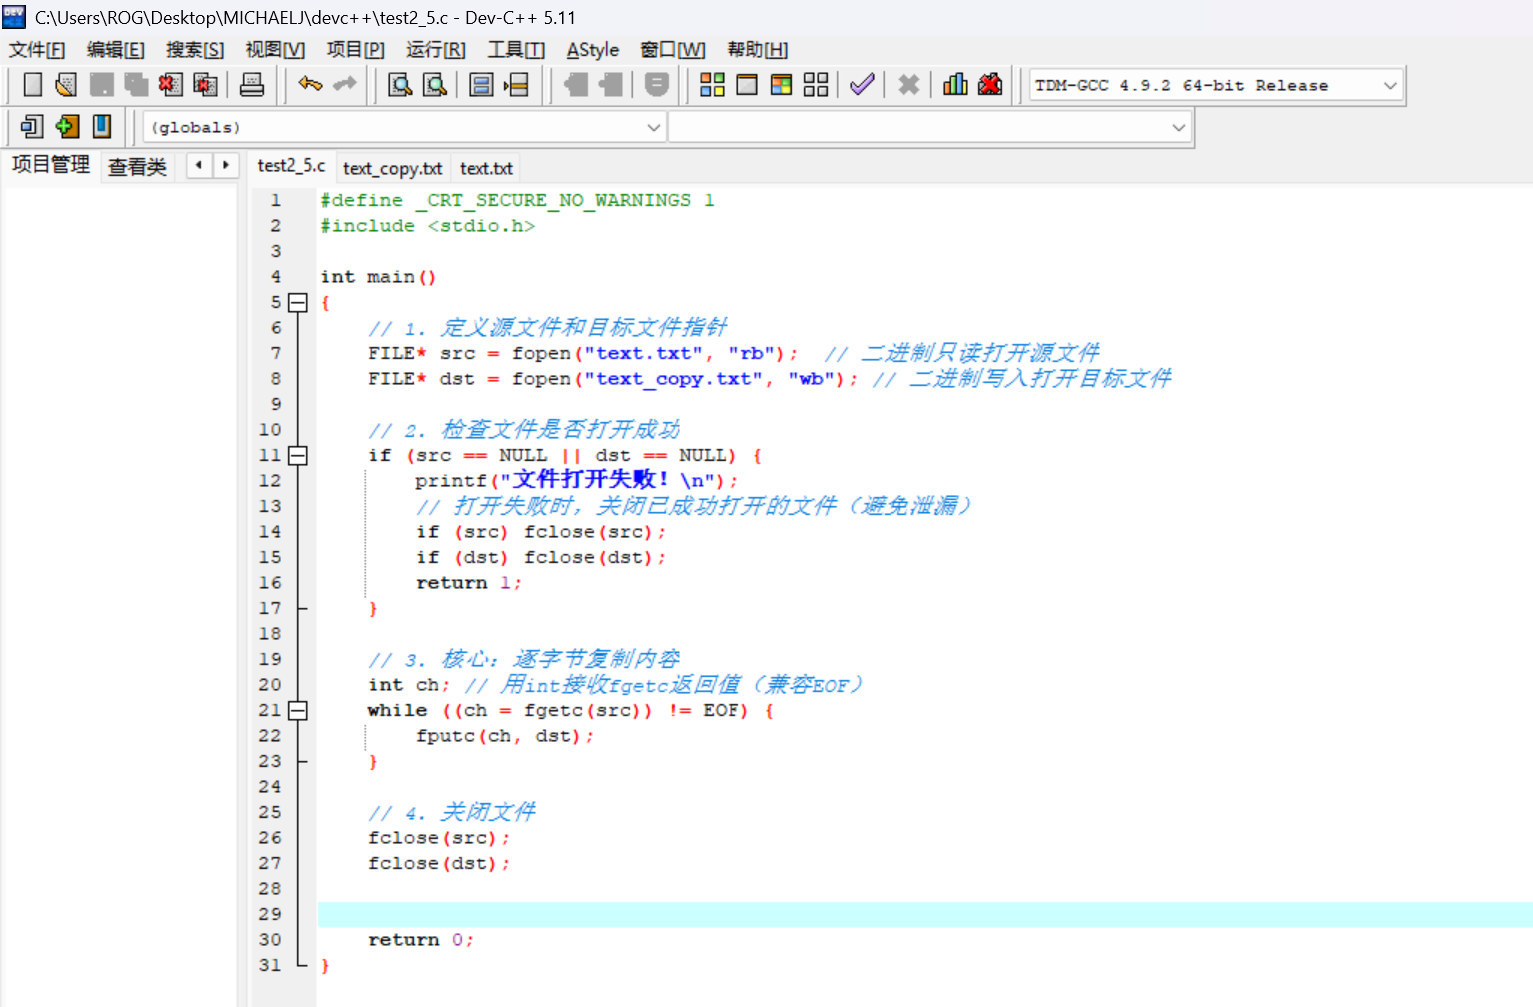Open the AStyle menu

coord(593,50)
